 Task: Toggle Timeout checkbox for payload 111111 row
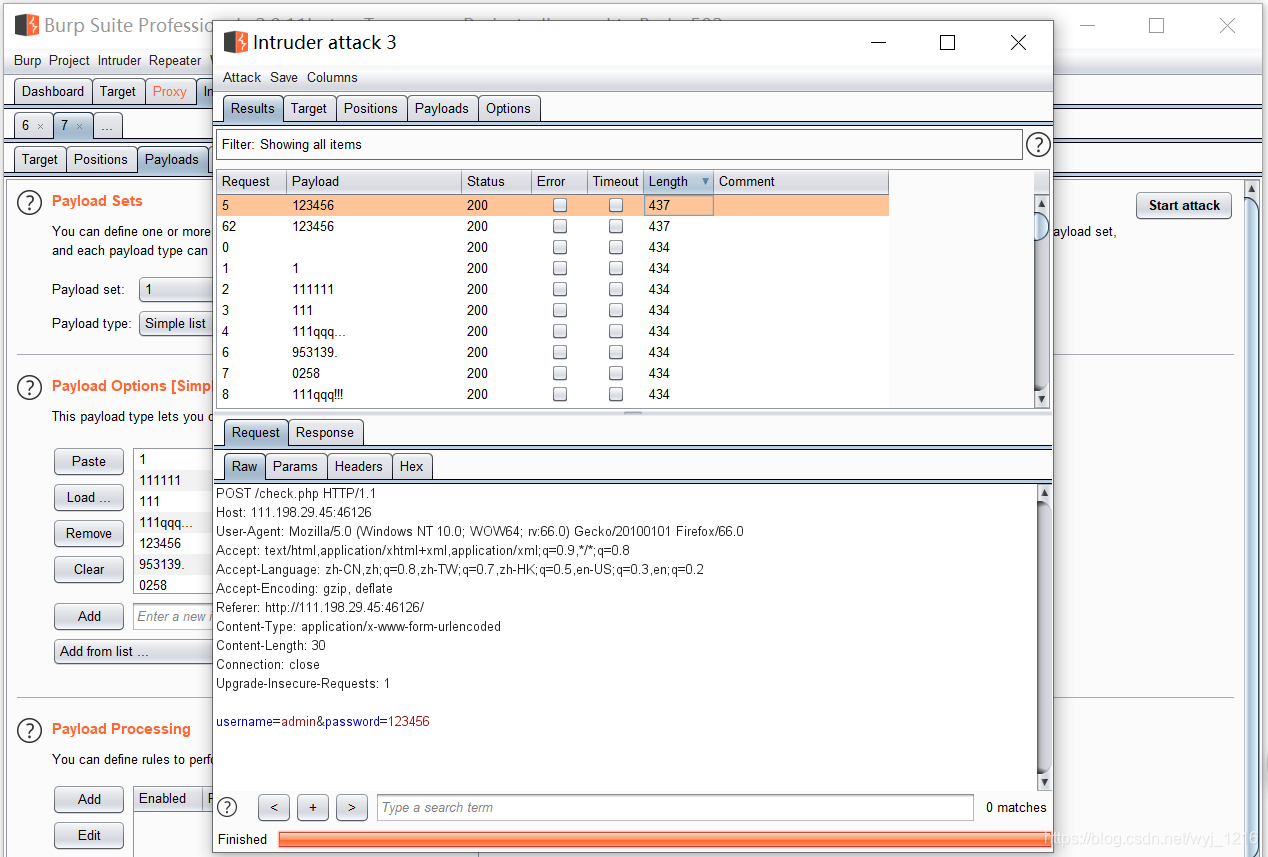click(616, 289)
